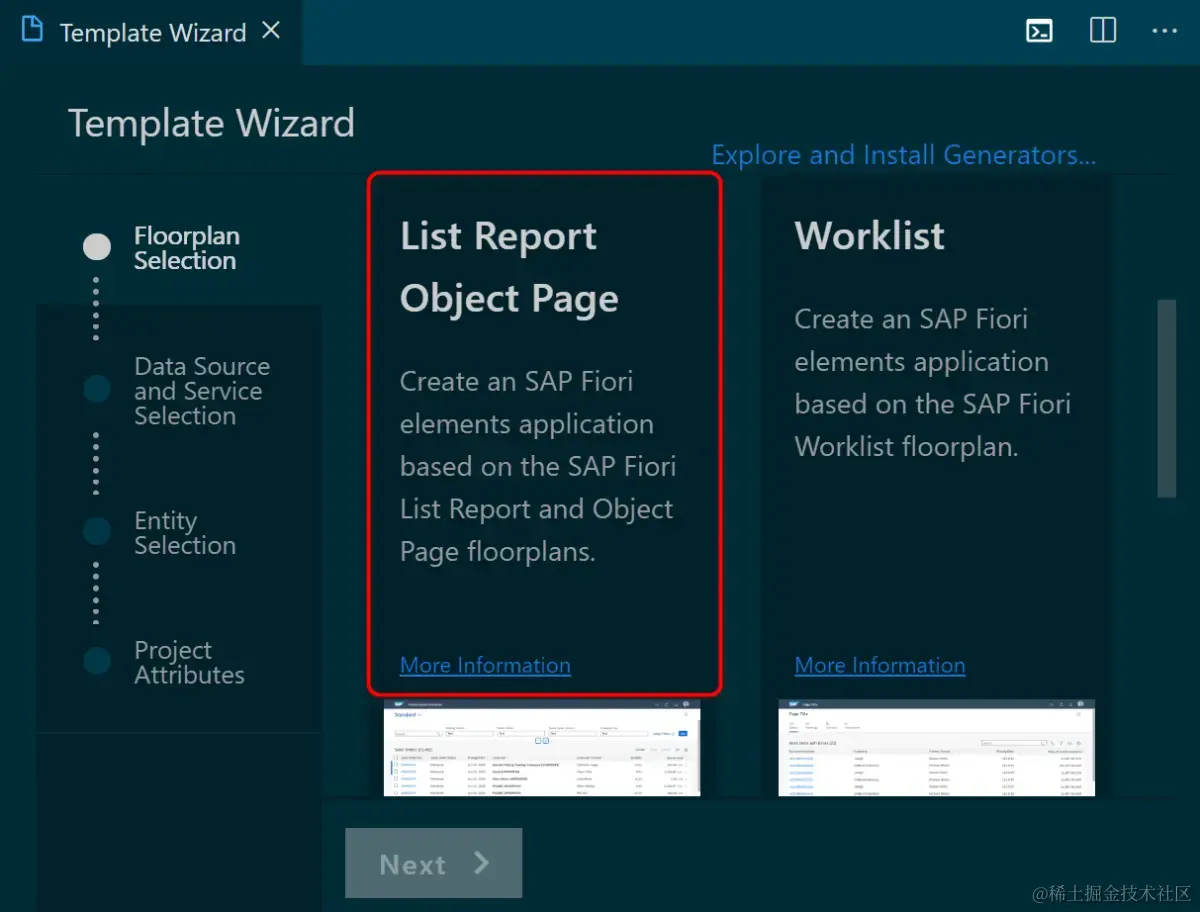The height and width of the screenshot is (912, 1200).
Task: Click the Floorplan Selection step circle
Action: pyautogui.click(x=97, y=246)
